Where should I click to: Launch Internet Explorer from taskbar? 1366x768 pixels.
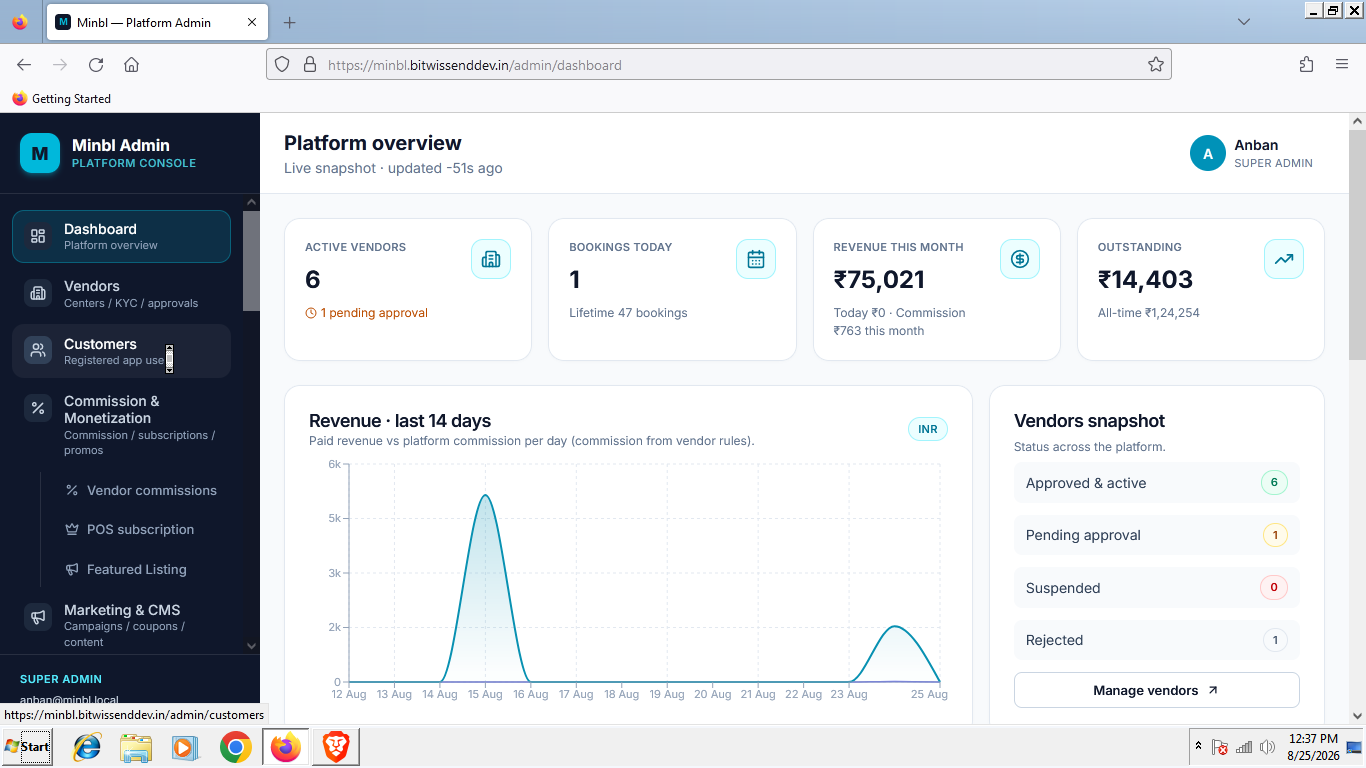[x=87, y=747]
